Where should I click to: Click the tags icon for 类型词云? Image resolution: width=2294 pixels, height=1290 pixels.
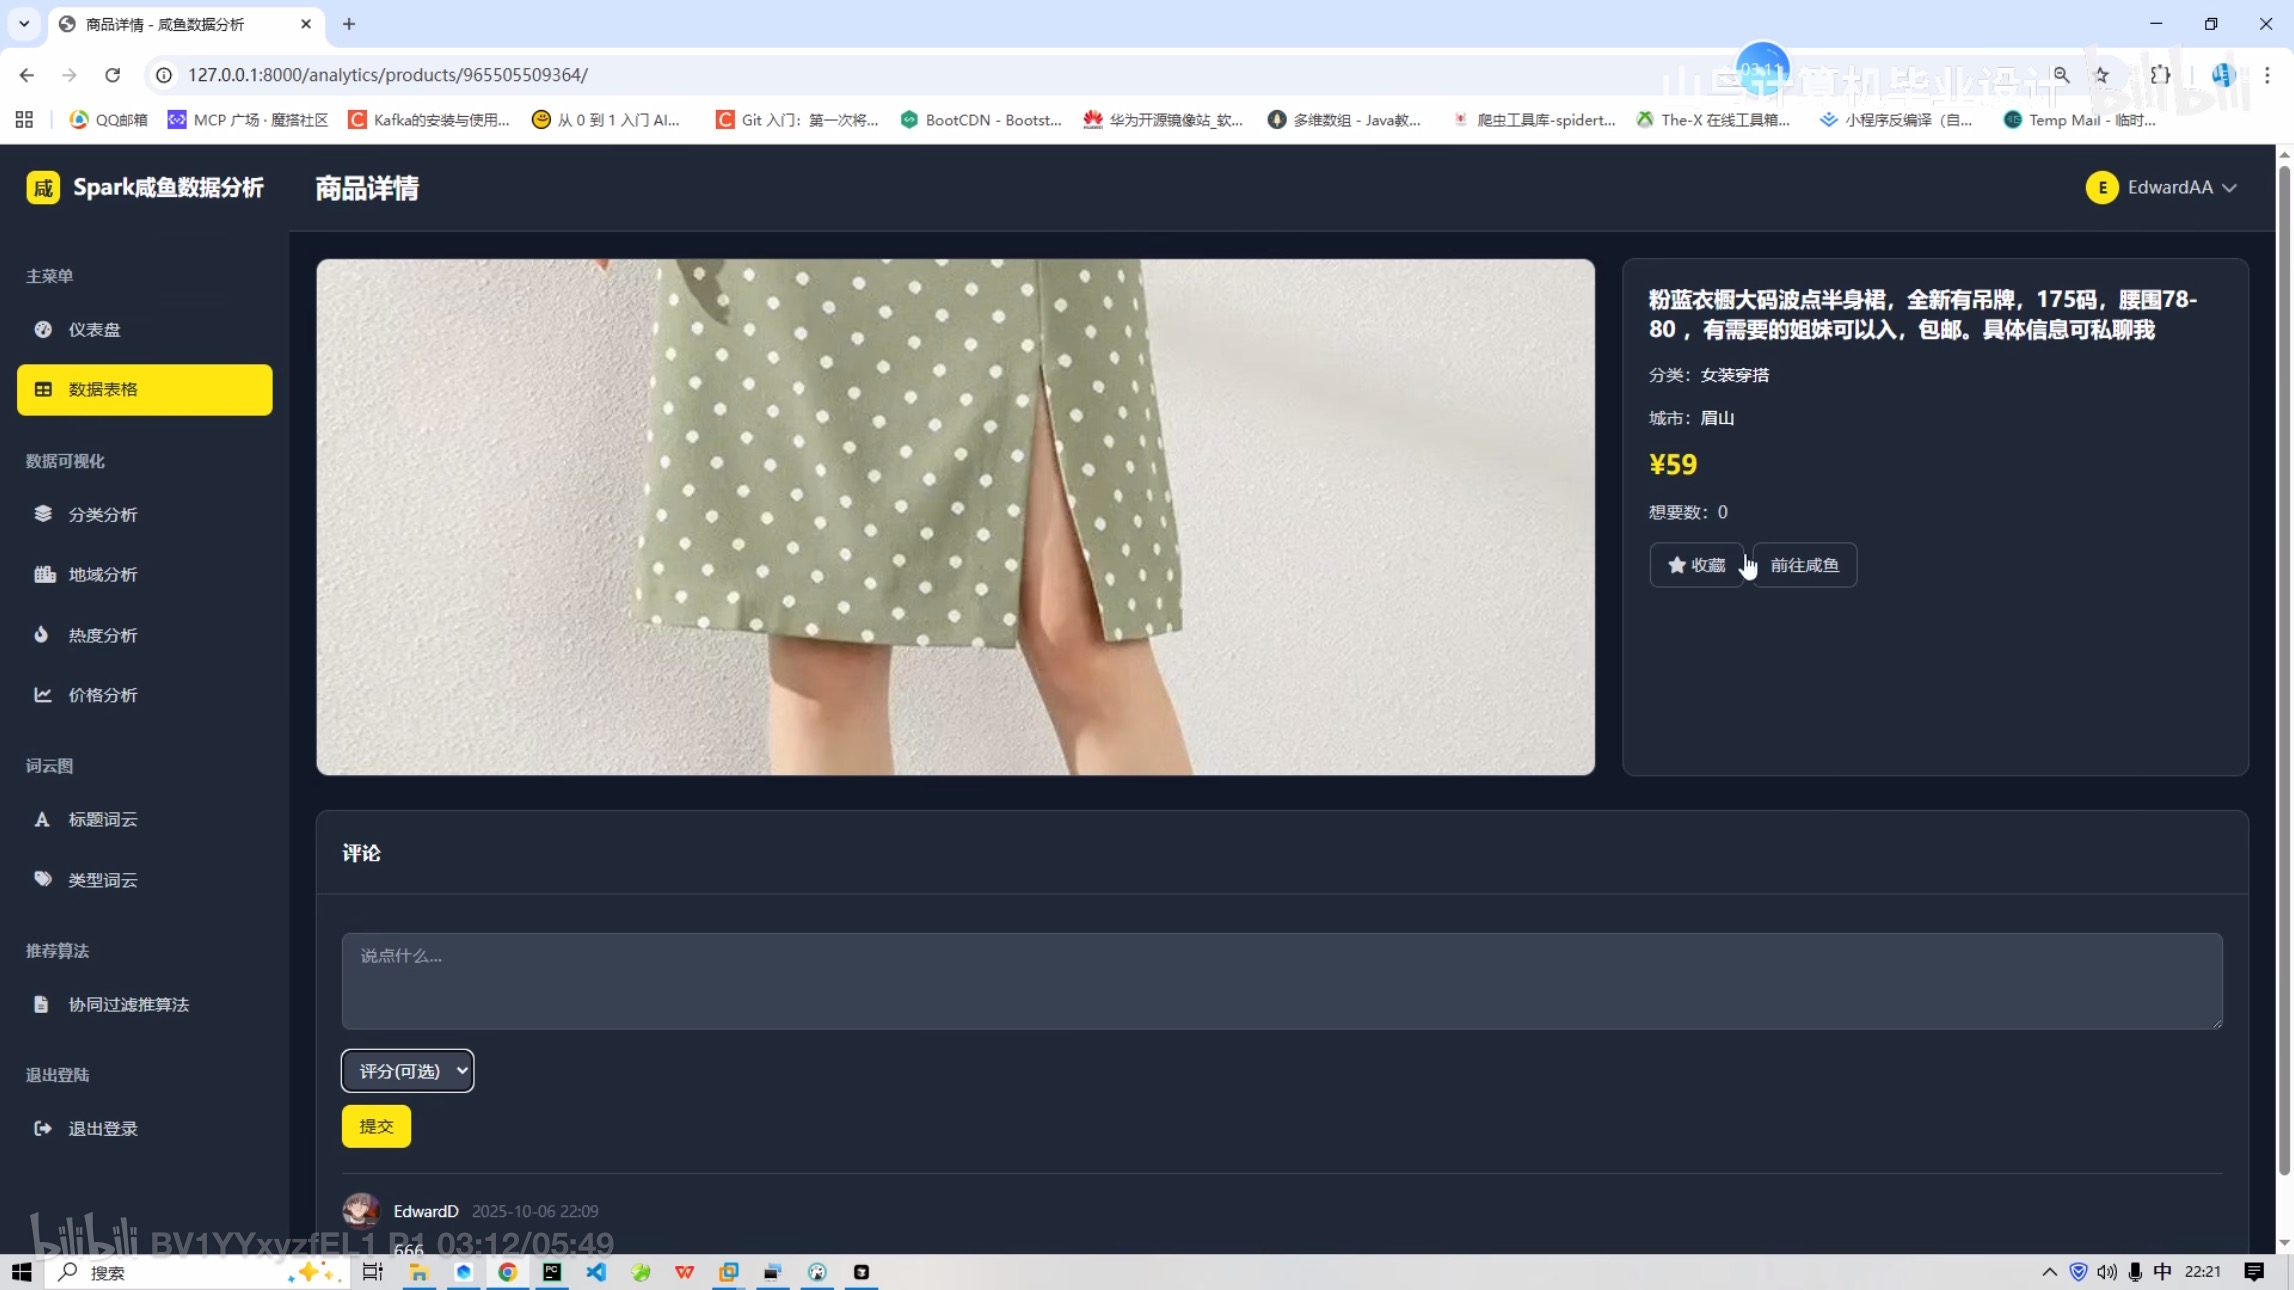[43, 879]
